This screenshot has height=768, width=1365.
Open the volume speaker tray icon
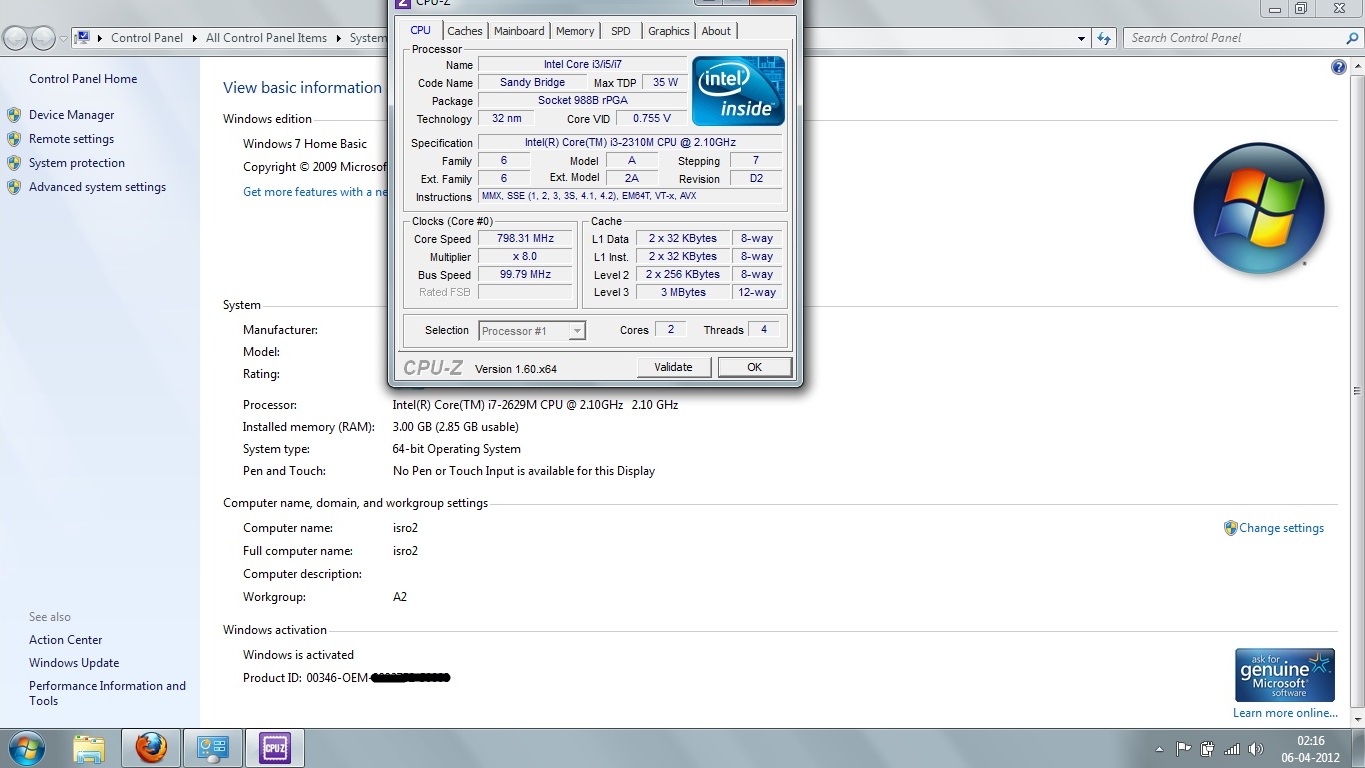coord(1256,748)
